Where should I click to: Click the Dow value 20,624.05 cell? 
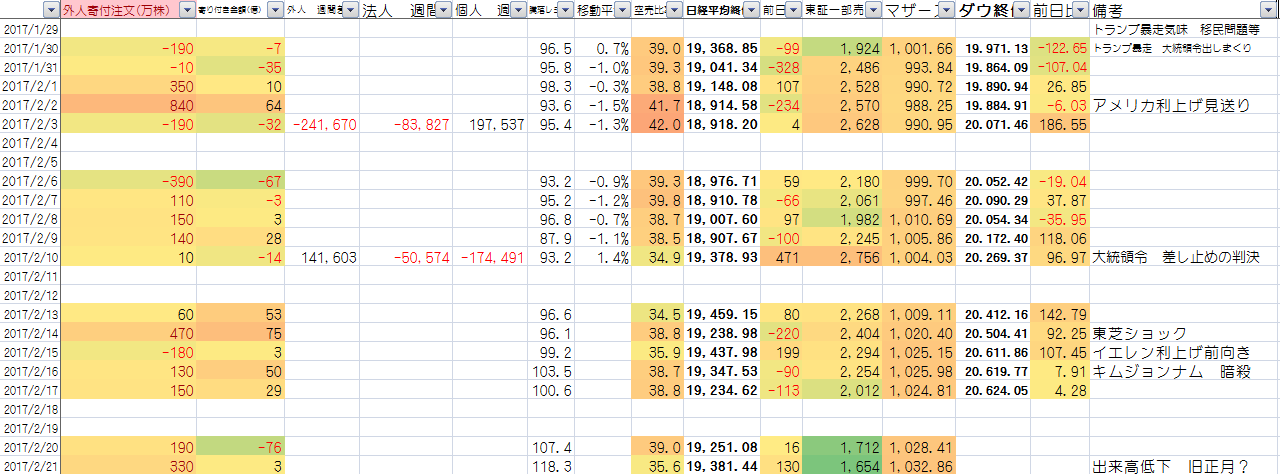click(997, 390)
